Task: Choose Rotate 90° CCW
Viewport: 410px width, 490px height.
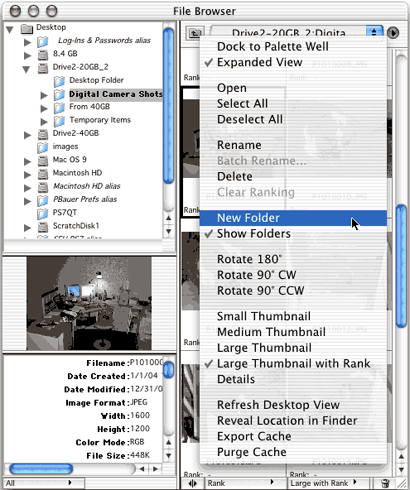Action: [x=293, y=290]
